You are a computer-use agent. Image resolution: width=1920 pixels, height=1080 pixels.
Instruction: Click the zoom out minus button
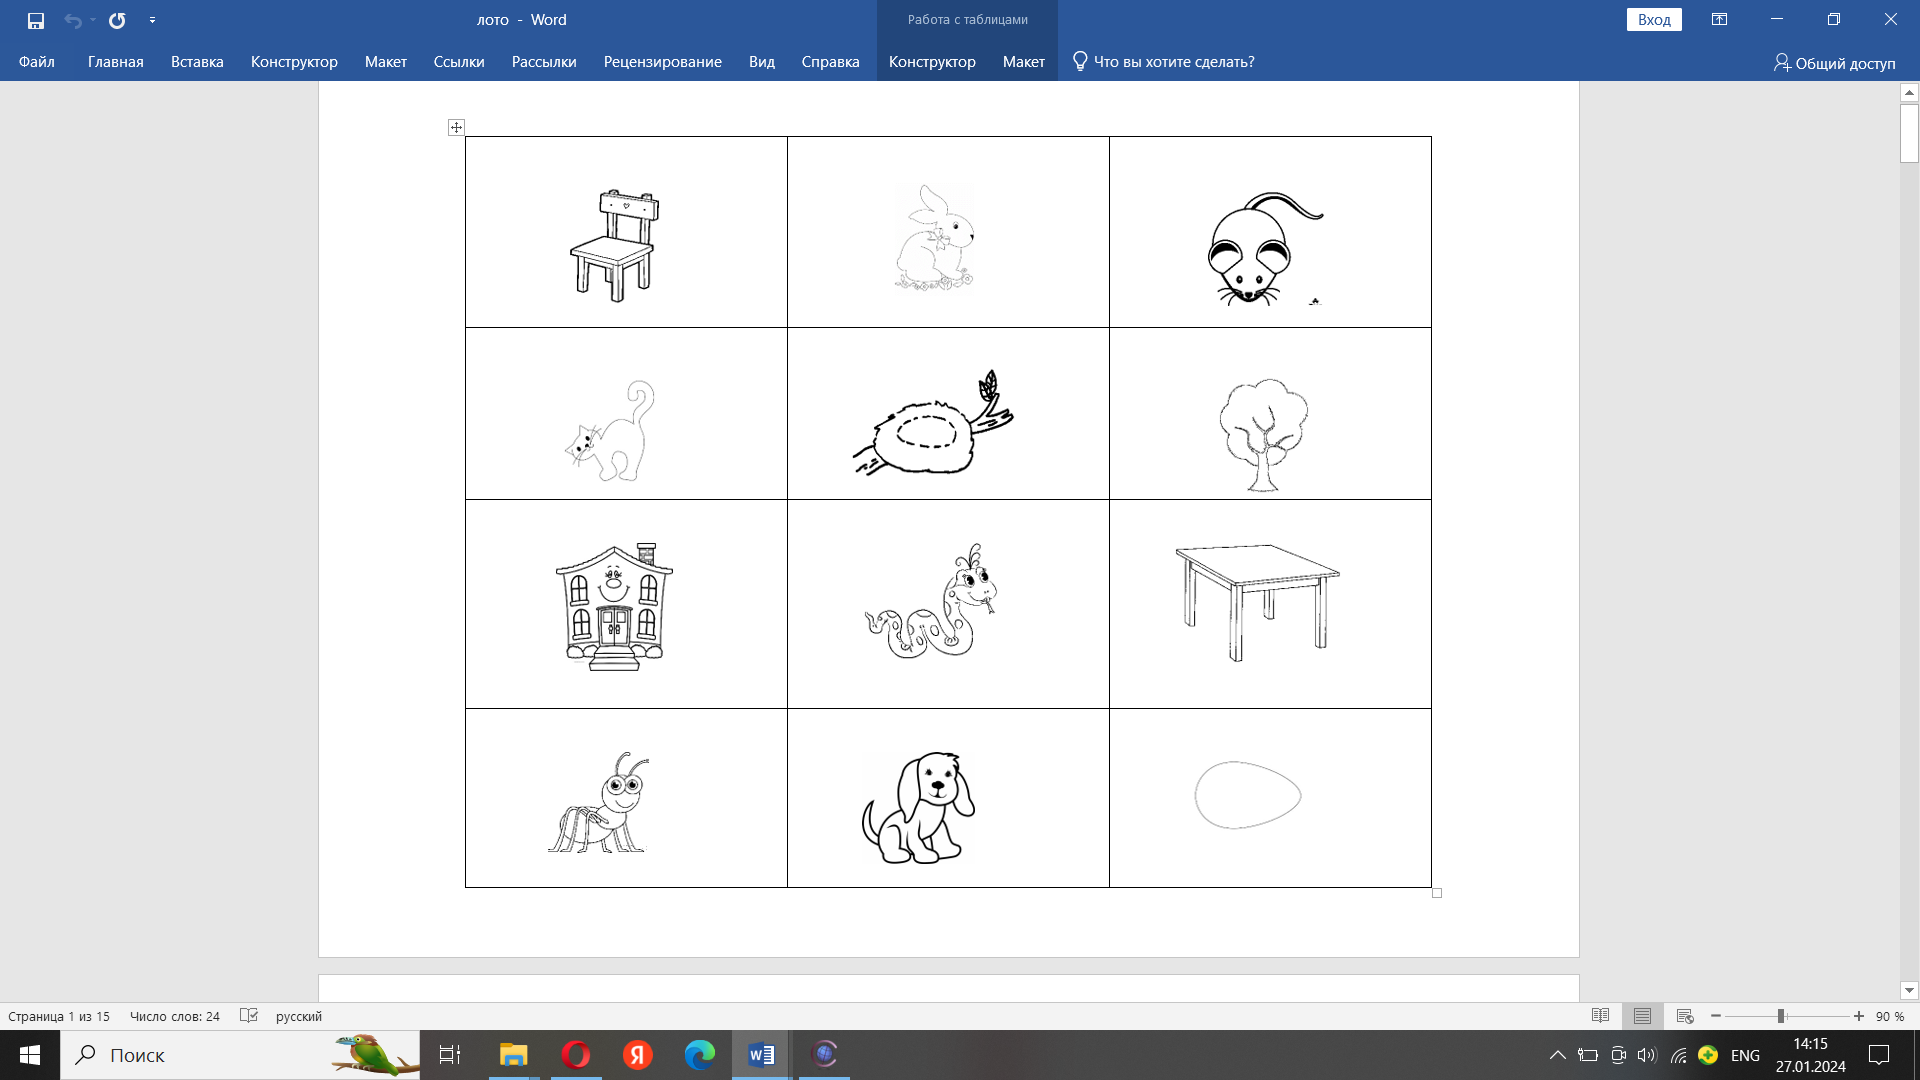pos(1716,1016)
